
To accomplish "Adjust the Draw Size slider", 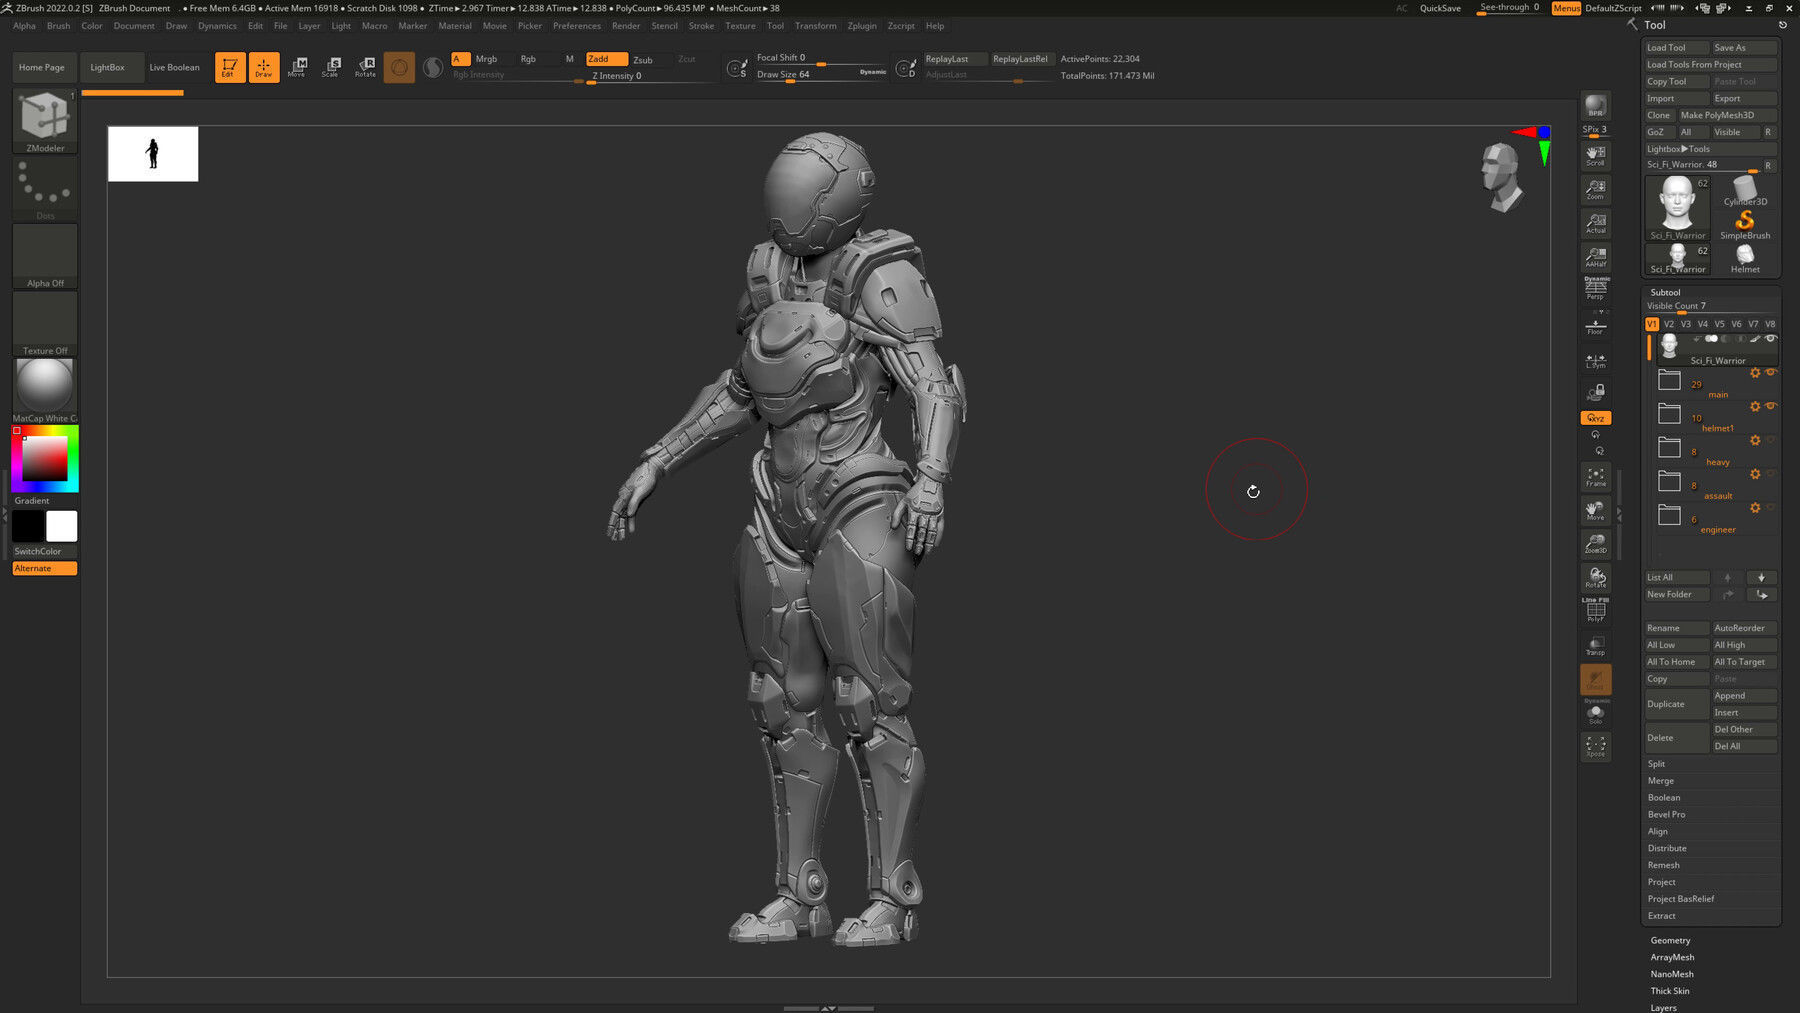I will 821,75.
